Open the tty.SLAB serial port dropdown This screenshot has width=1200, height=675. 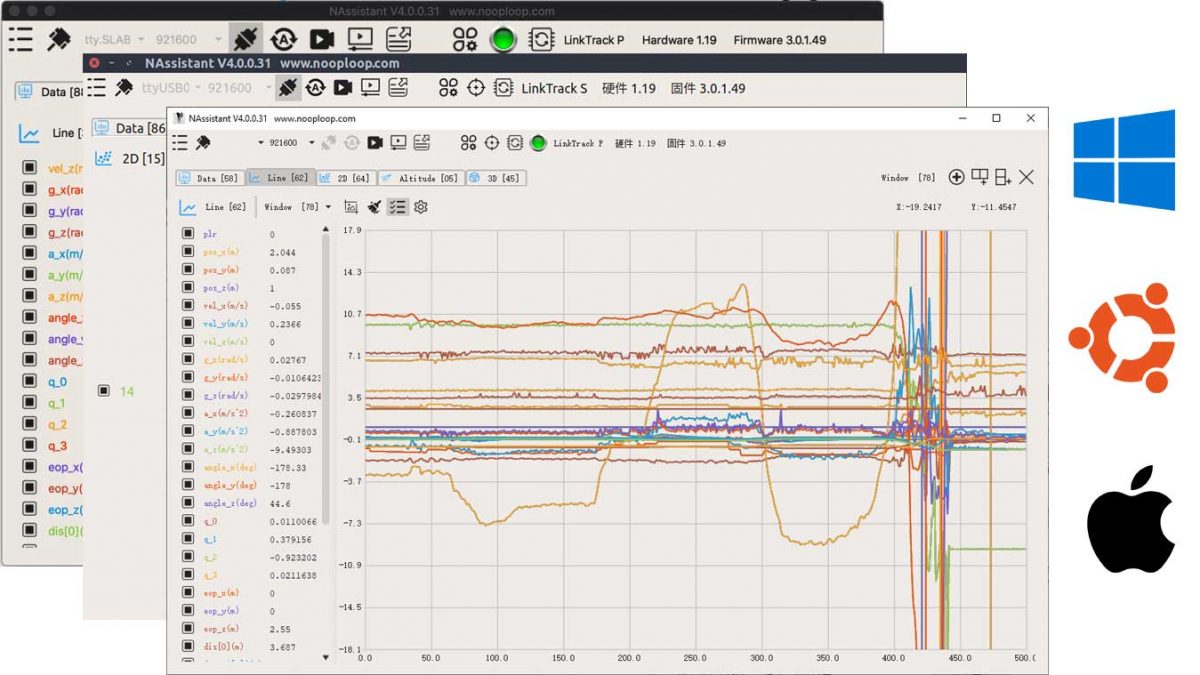pos(112,40)
